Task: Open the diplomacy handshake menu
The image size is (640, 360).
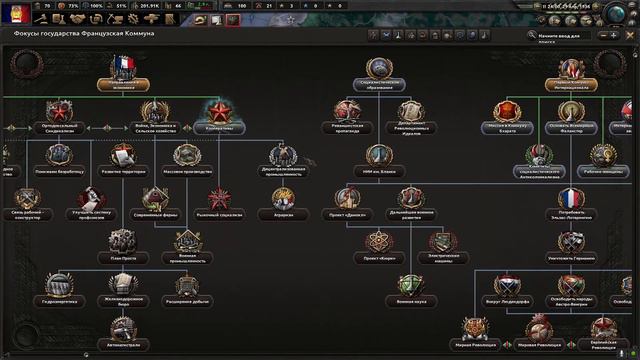Action: (x=77, y=19)
